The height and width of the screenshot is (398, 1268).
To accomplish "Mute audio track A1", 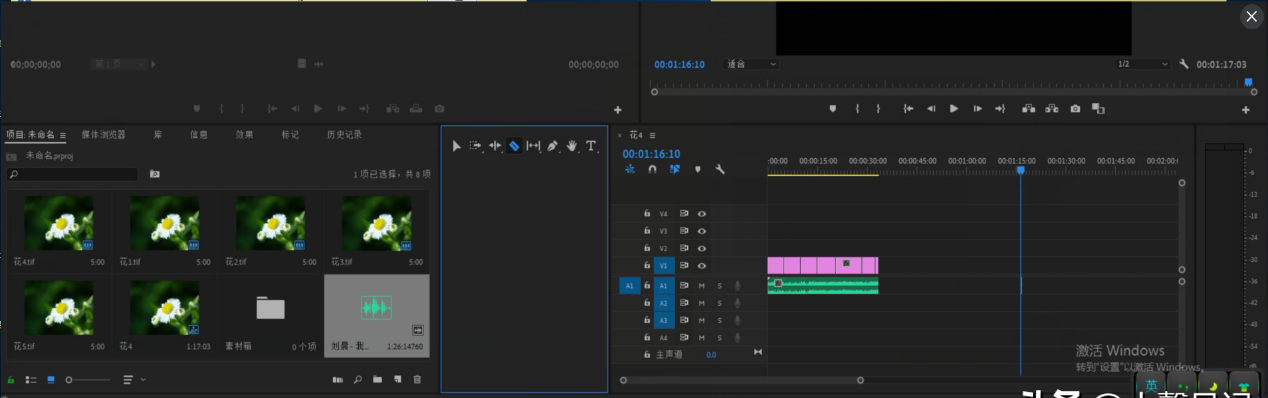I will tap(702, 285).
